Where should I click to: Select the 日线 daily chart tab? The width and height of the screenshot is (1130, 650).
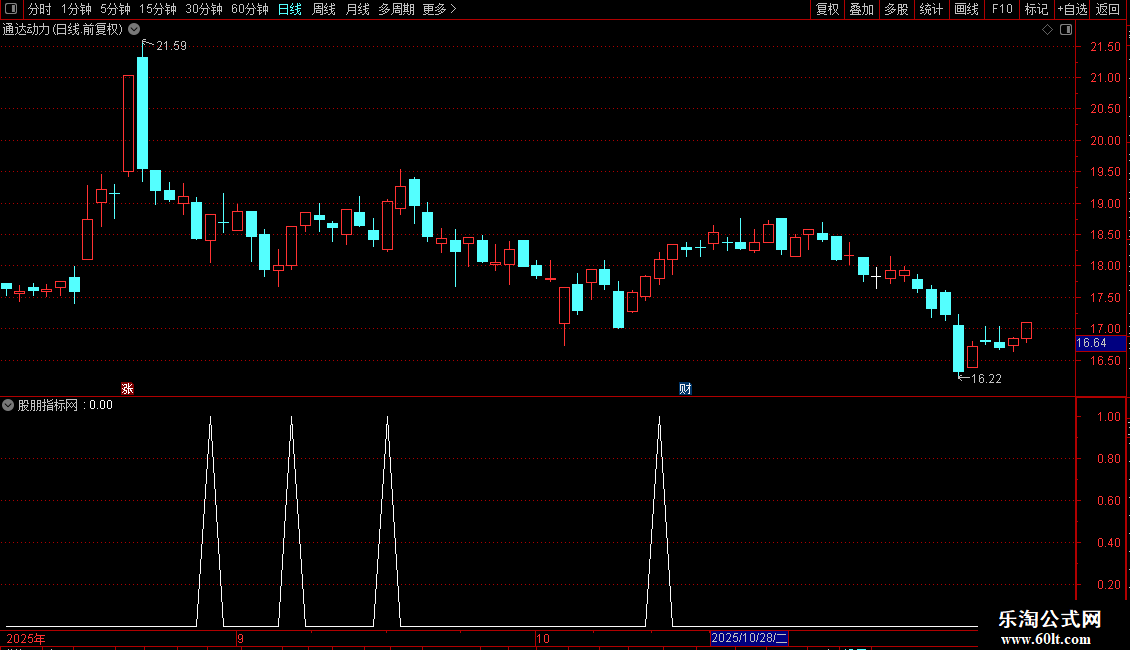pos(290,9)
